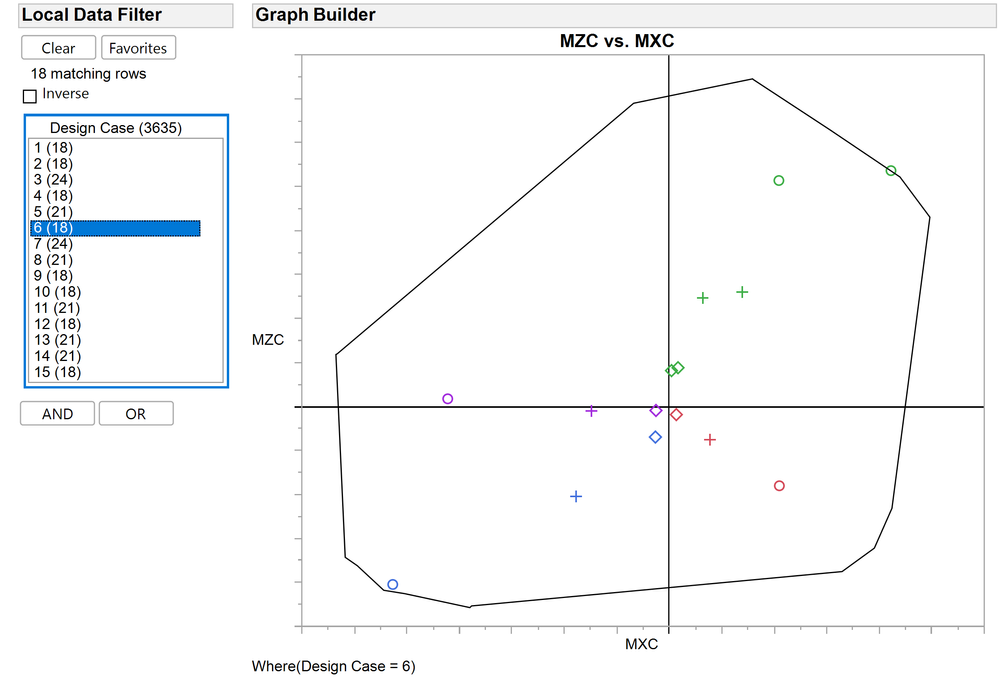
Task: Click the green circle point near the top right
Action: coord(890,170)
